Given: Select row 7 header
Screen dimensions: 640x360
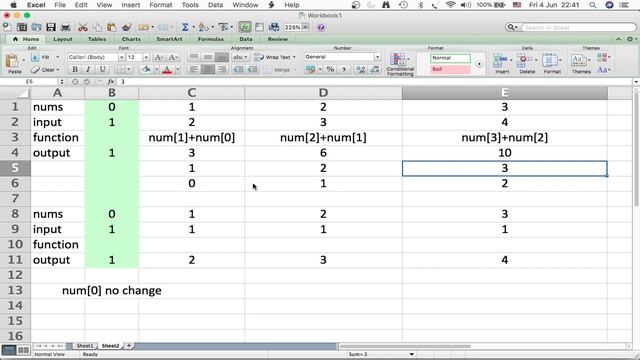Looking at the screenshot, I should point(15,199).
